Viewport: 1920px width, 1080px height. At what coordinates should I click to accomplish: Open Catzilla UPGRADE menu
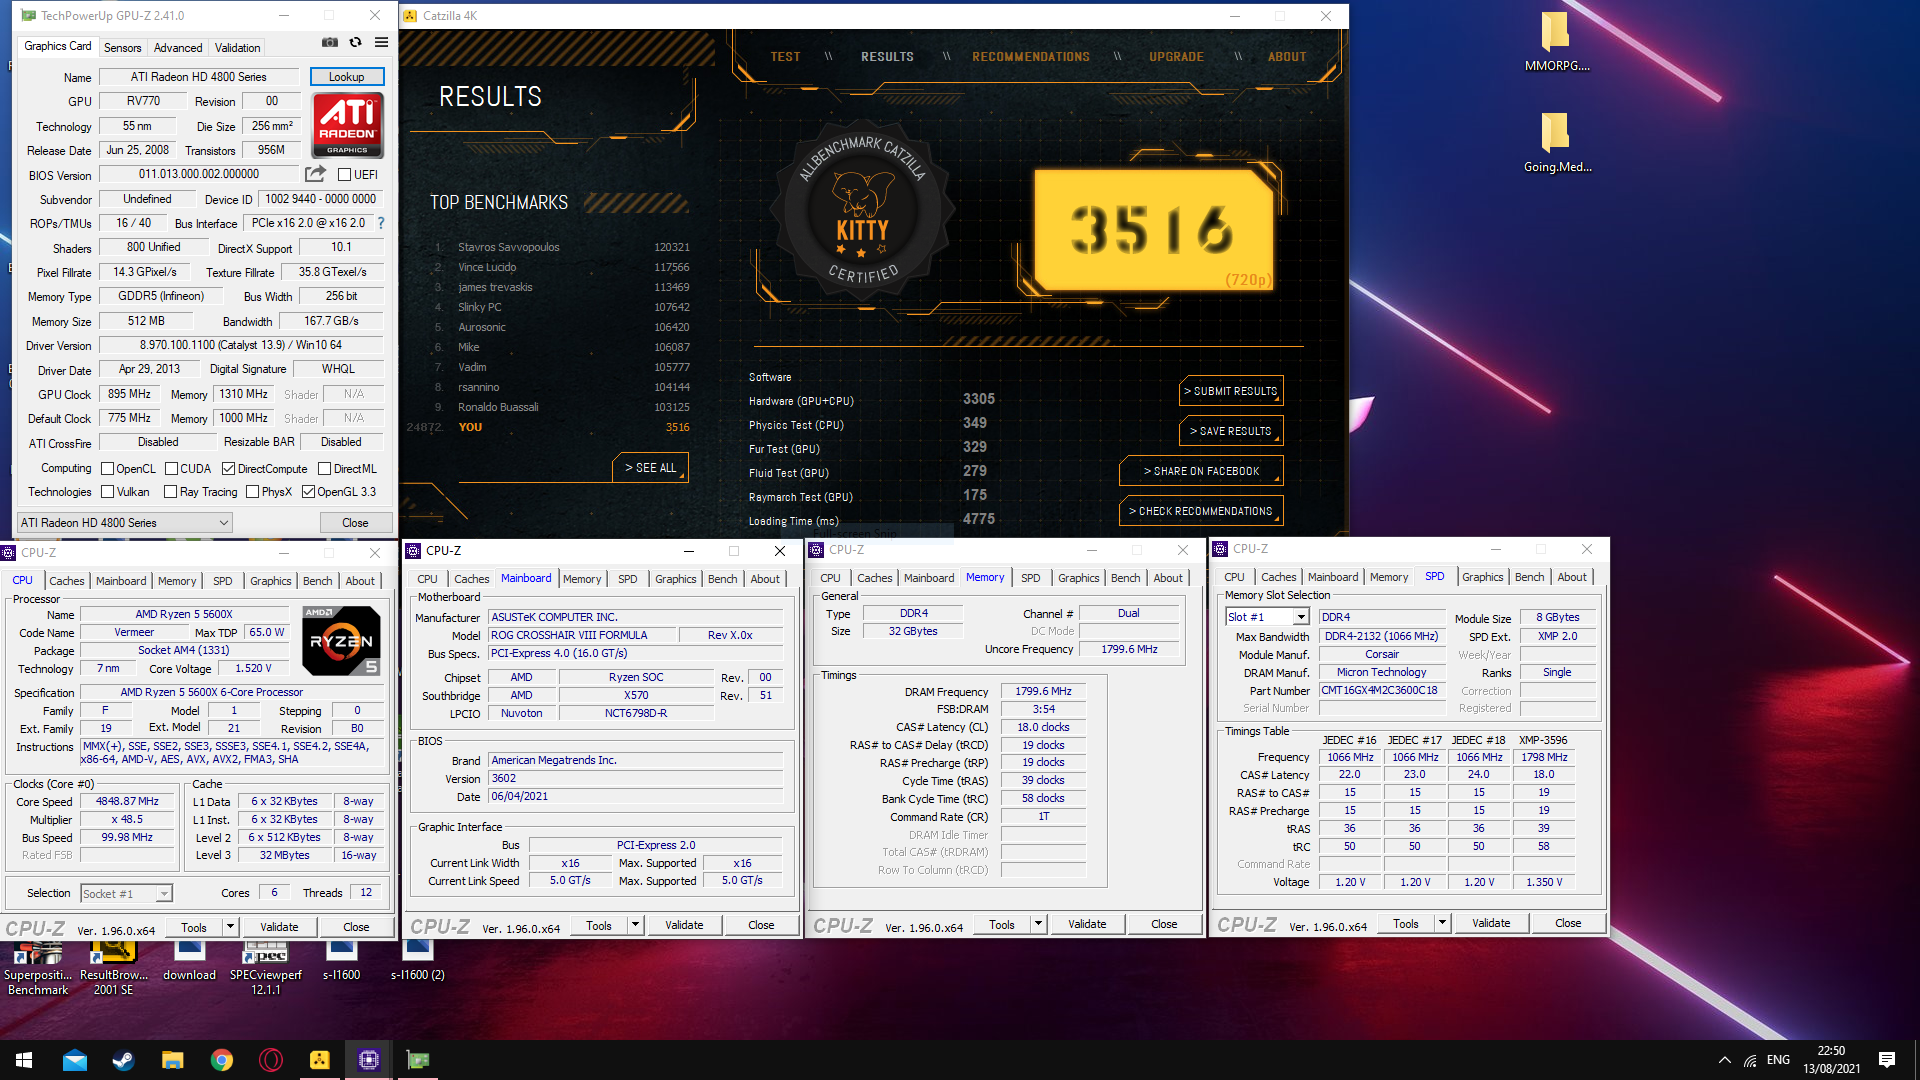[1176, 57]
